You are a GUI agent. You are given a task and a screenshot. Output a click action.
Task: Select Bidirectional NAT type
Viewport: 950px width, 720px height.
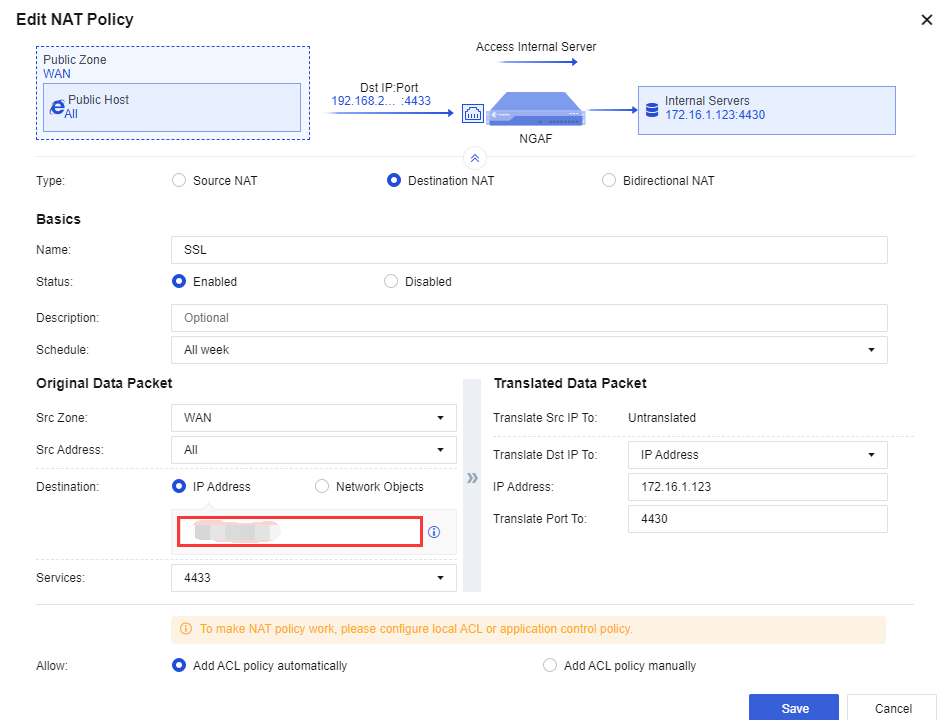click(x=609, y=181)
